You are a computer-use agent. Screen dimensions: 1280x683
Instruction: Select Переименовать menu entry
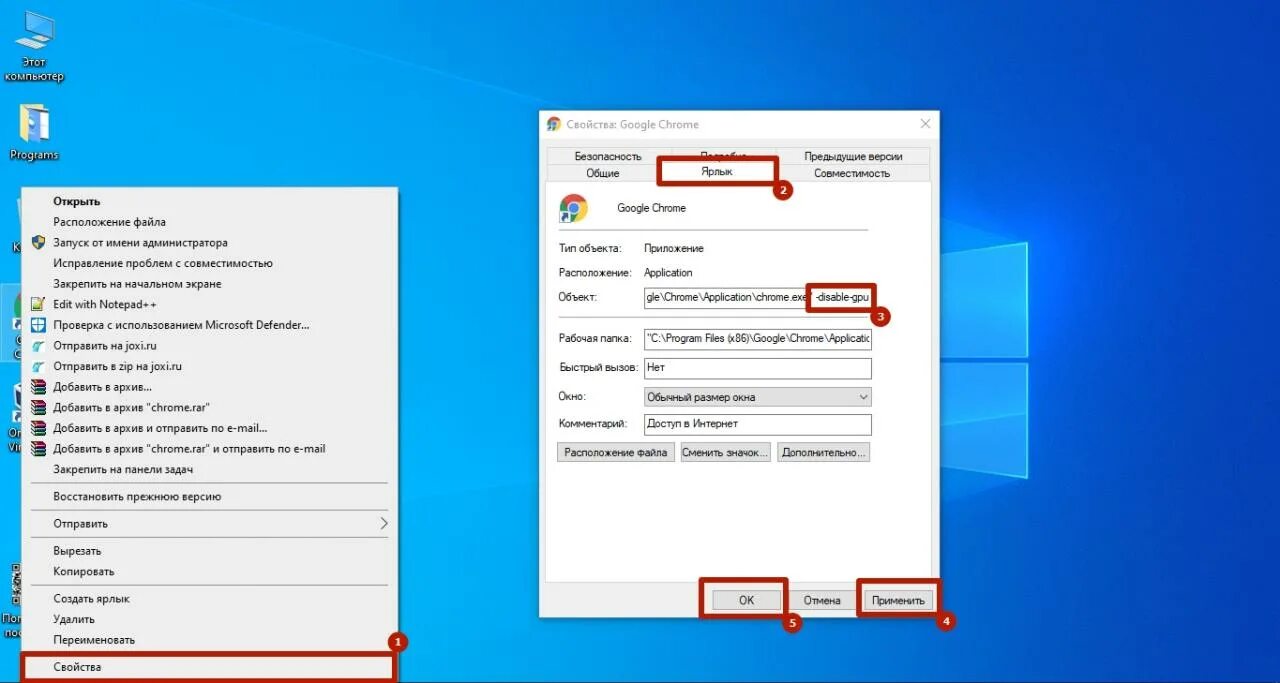(210, 640)
